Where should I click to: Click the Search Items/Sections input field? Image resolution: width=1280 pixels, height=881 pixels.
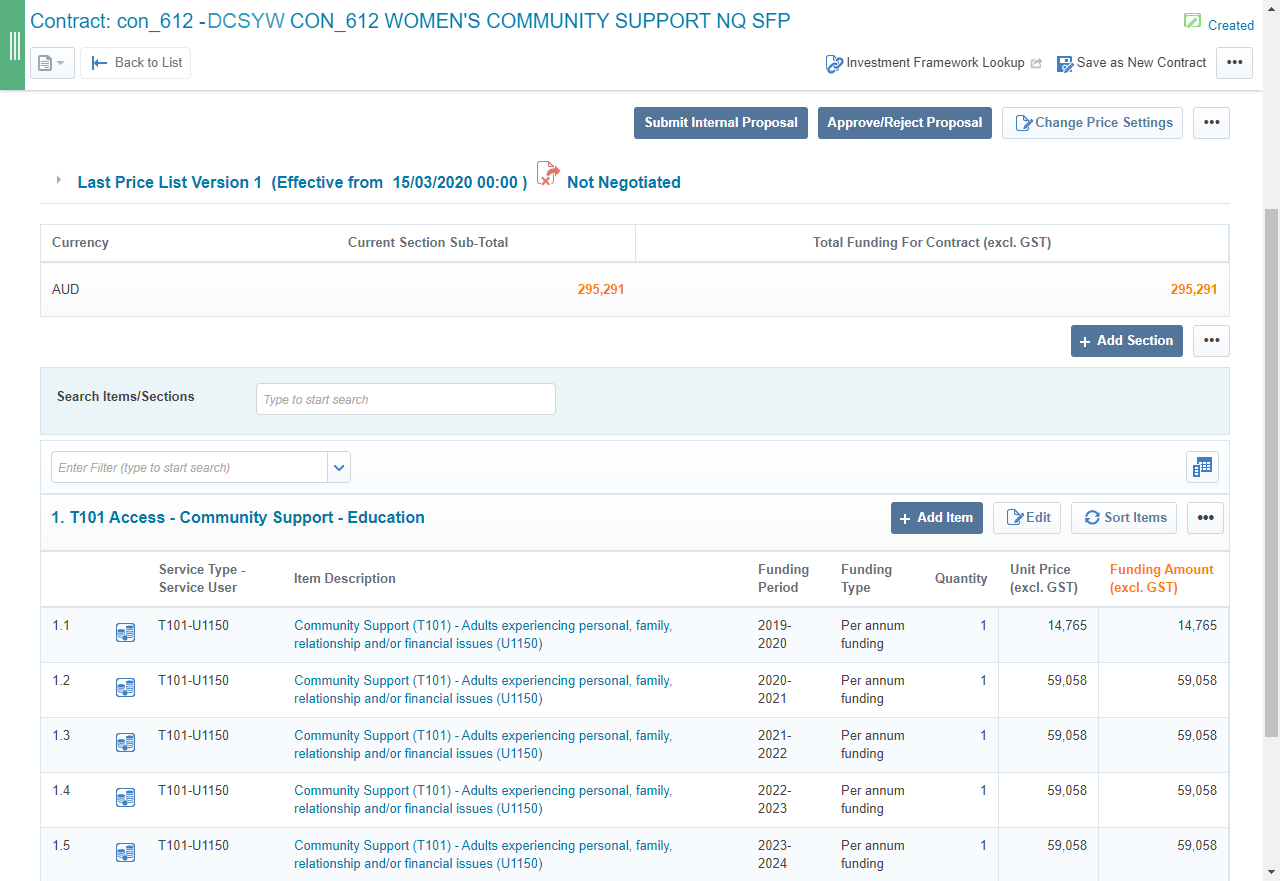405,399
